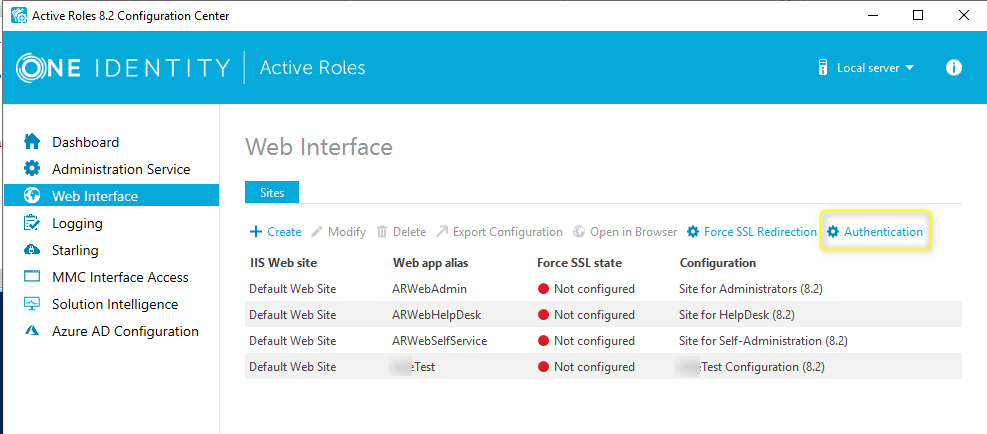Click Not configured in ARWebAdmin row

pos(594,289)
